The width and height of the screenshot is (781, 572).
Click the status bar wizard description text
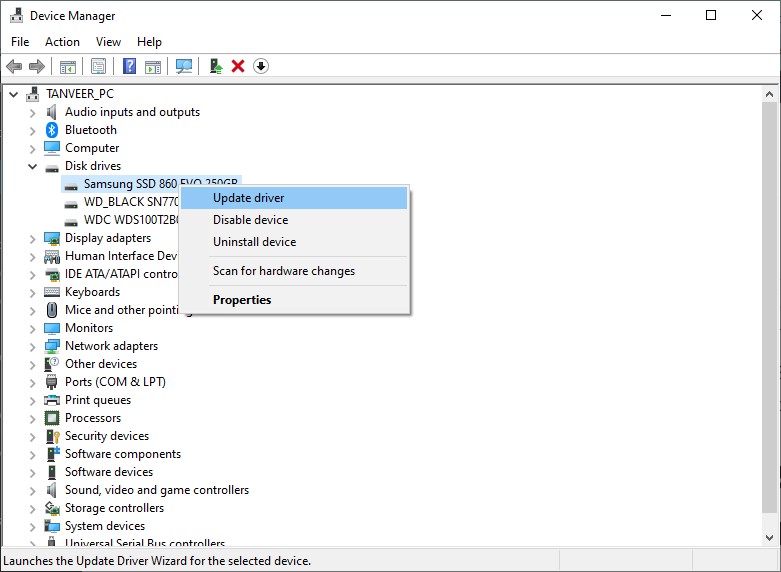157,561
